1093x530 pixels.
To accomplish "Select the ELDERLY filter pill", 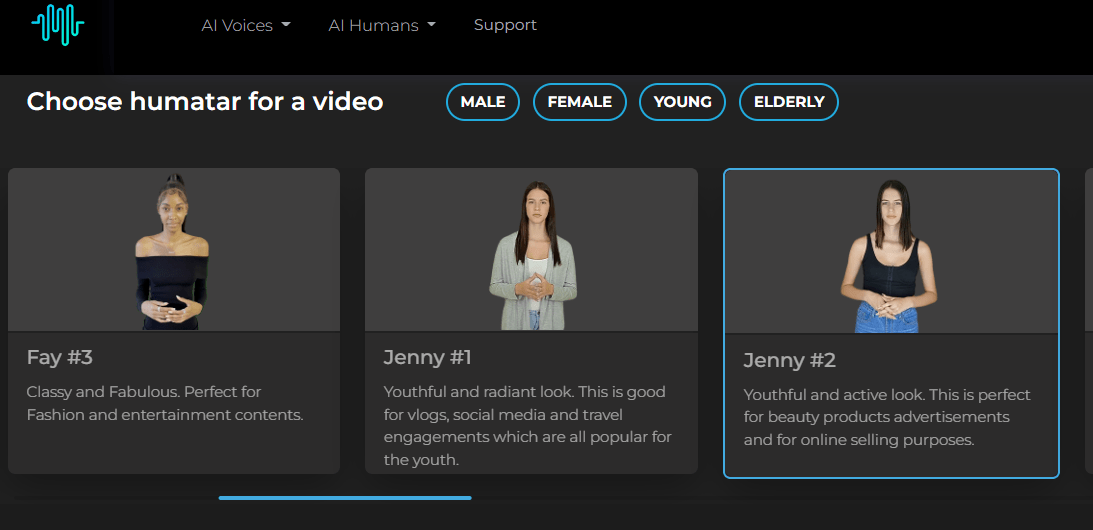I will [789, 102].
